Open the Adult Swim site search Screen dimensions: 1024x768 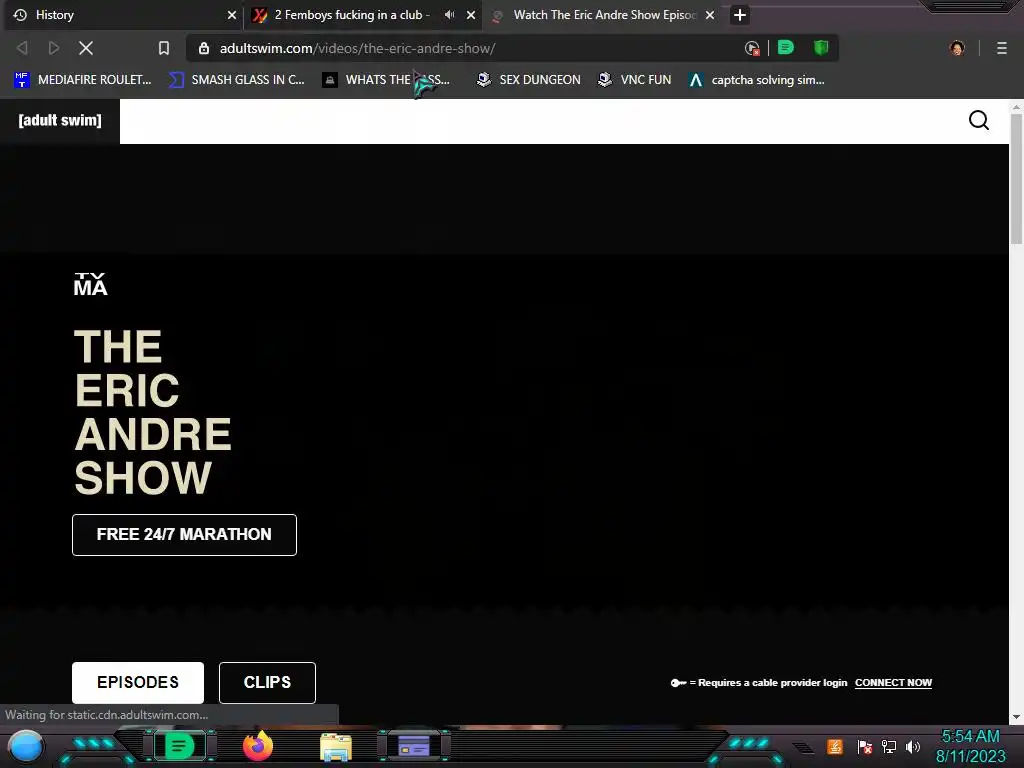click(x=978, y=120)
